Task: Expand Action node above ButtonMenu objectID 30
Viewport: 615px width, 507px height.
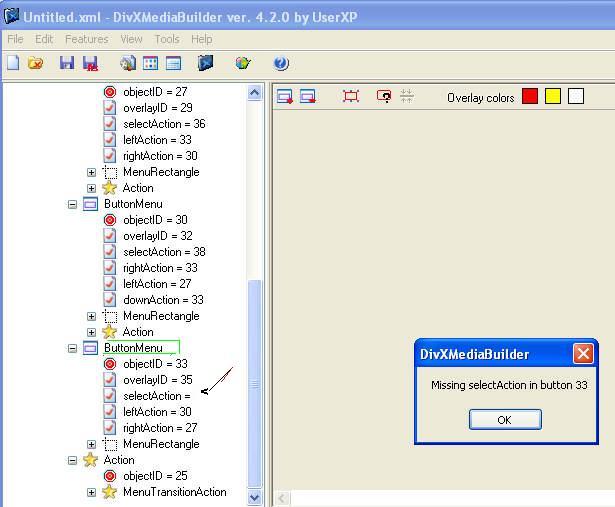Action: 91,188
